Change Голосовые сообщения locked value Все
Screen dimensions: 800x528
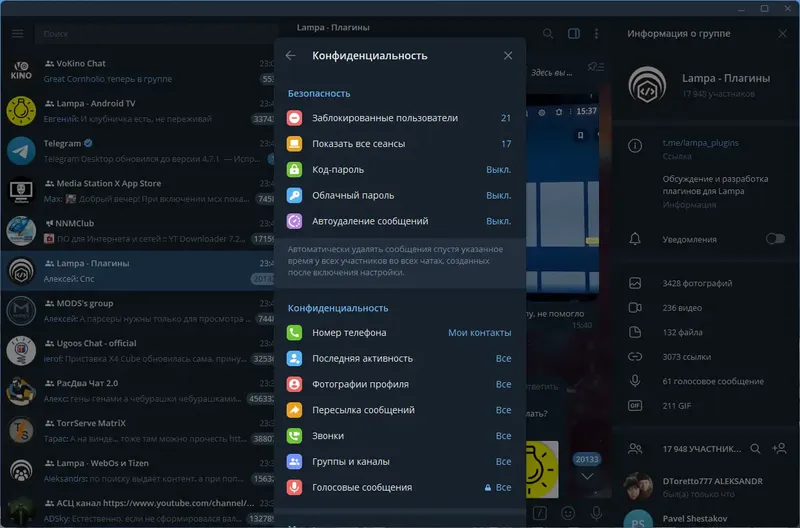(498, 488)
